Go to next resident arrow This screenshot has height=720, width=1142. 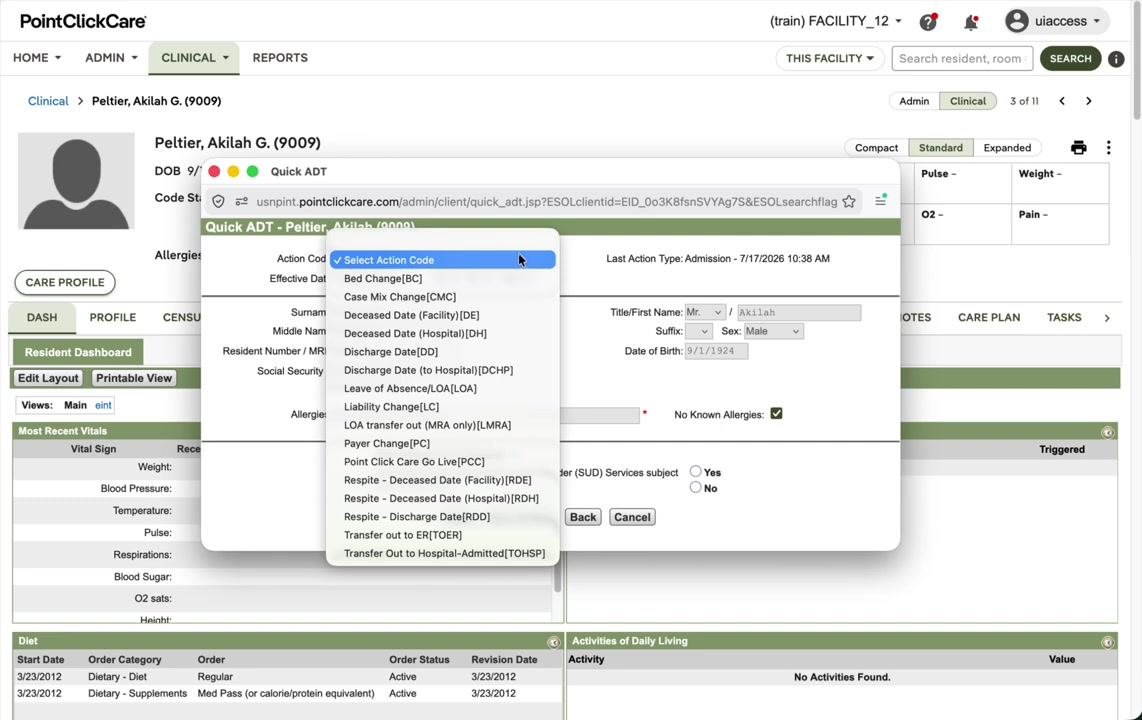[1089, 101]
